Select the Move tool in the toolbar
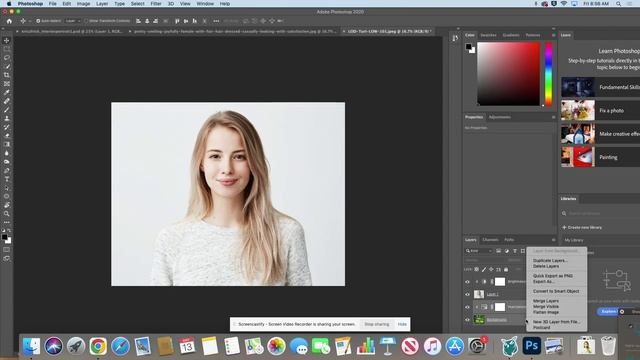 click(x=7, y=40)
